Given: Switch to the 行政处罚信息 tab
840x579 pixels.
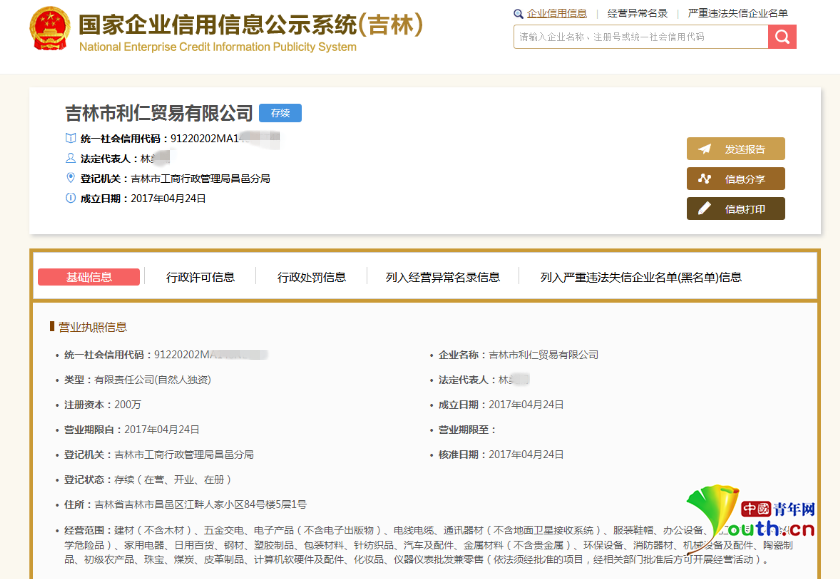Looking at the screenshot, I should click(x=311, y=277).
